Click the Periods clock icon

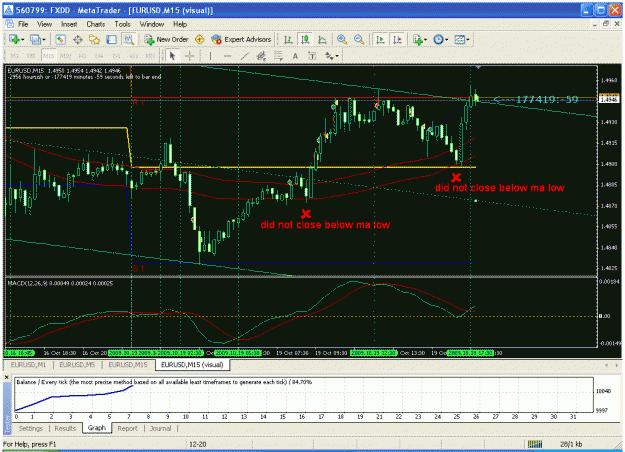click(438, 39)
